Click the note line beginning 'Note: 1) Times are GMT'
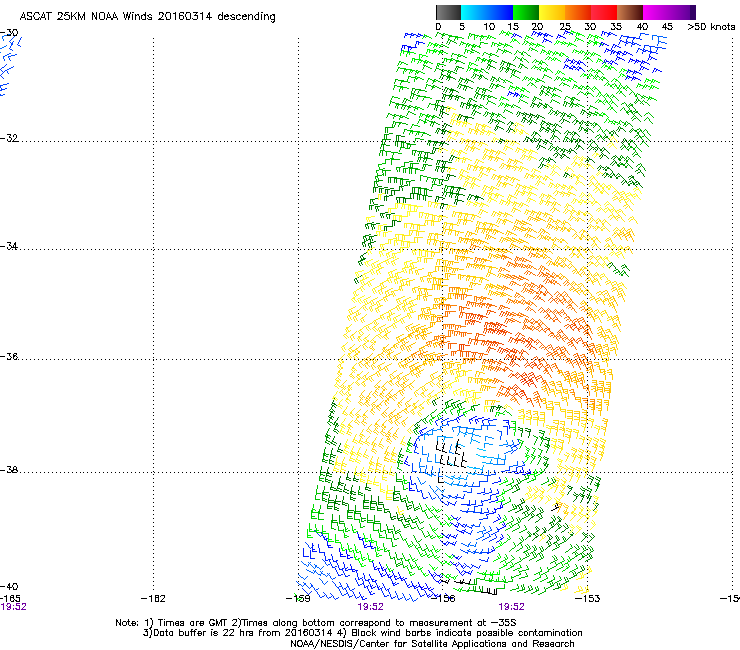 point(316,623)
